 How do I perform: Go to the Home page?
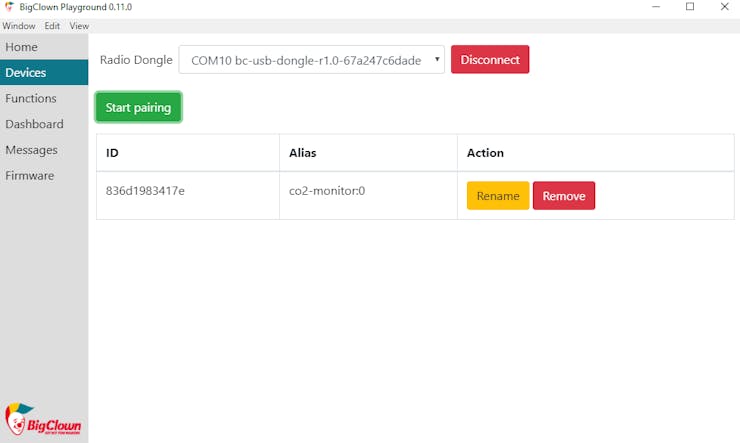pyautogui.click(x=44, y=47)
